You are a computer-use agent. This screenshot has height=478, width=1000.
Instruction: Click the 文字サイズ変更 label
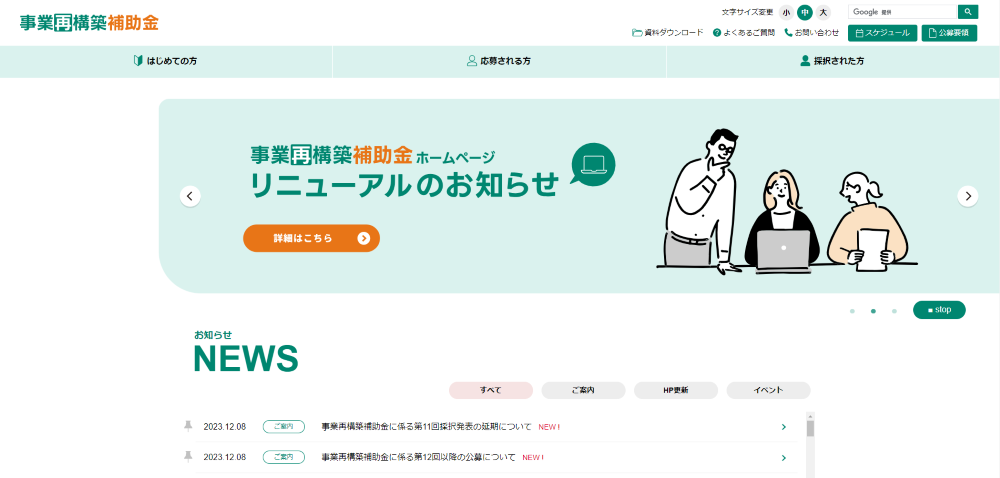[747, 12]
